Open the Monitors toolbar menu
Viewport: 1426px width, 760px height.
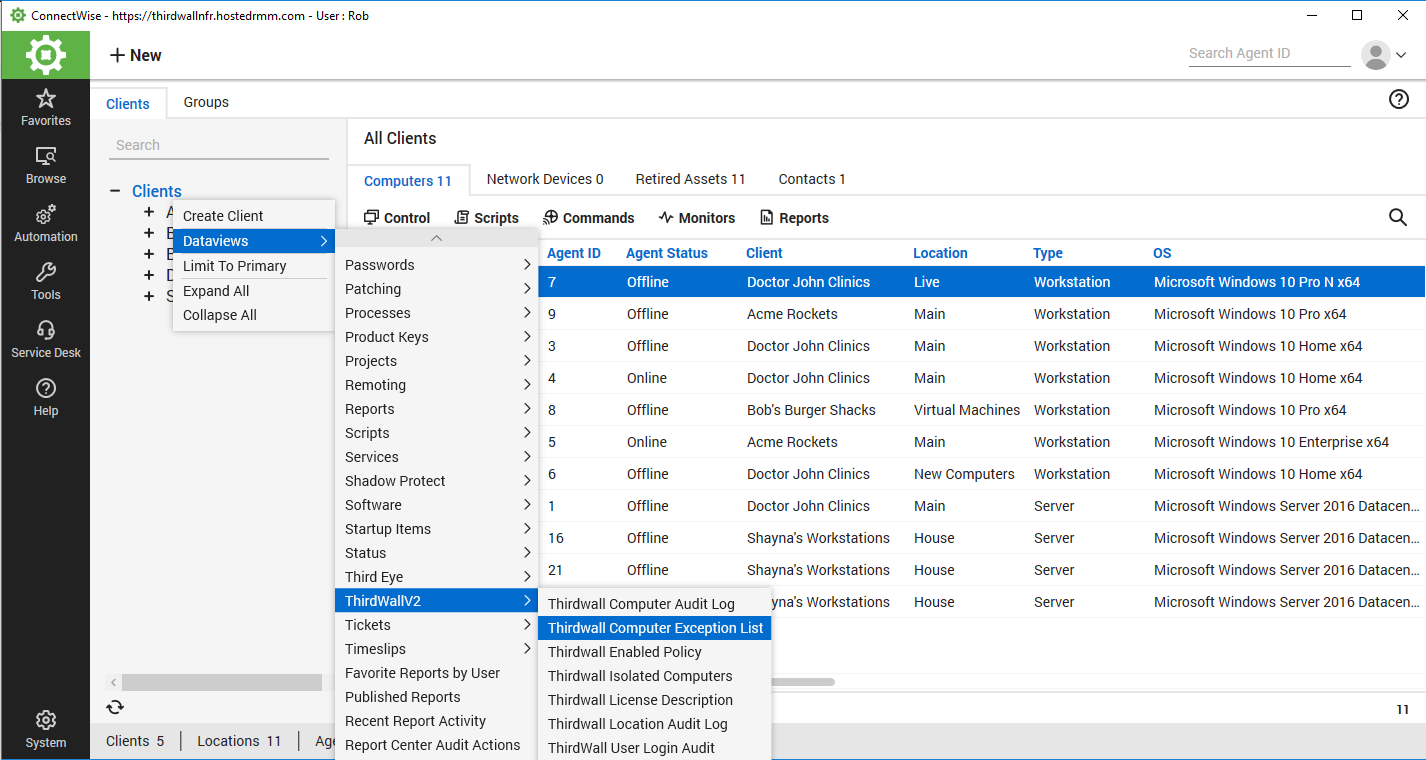(x=696, y=218)
